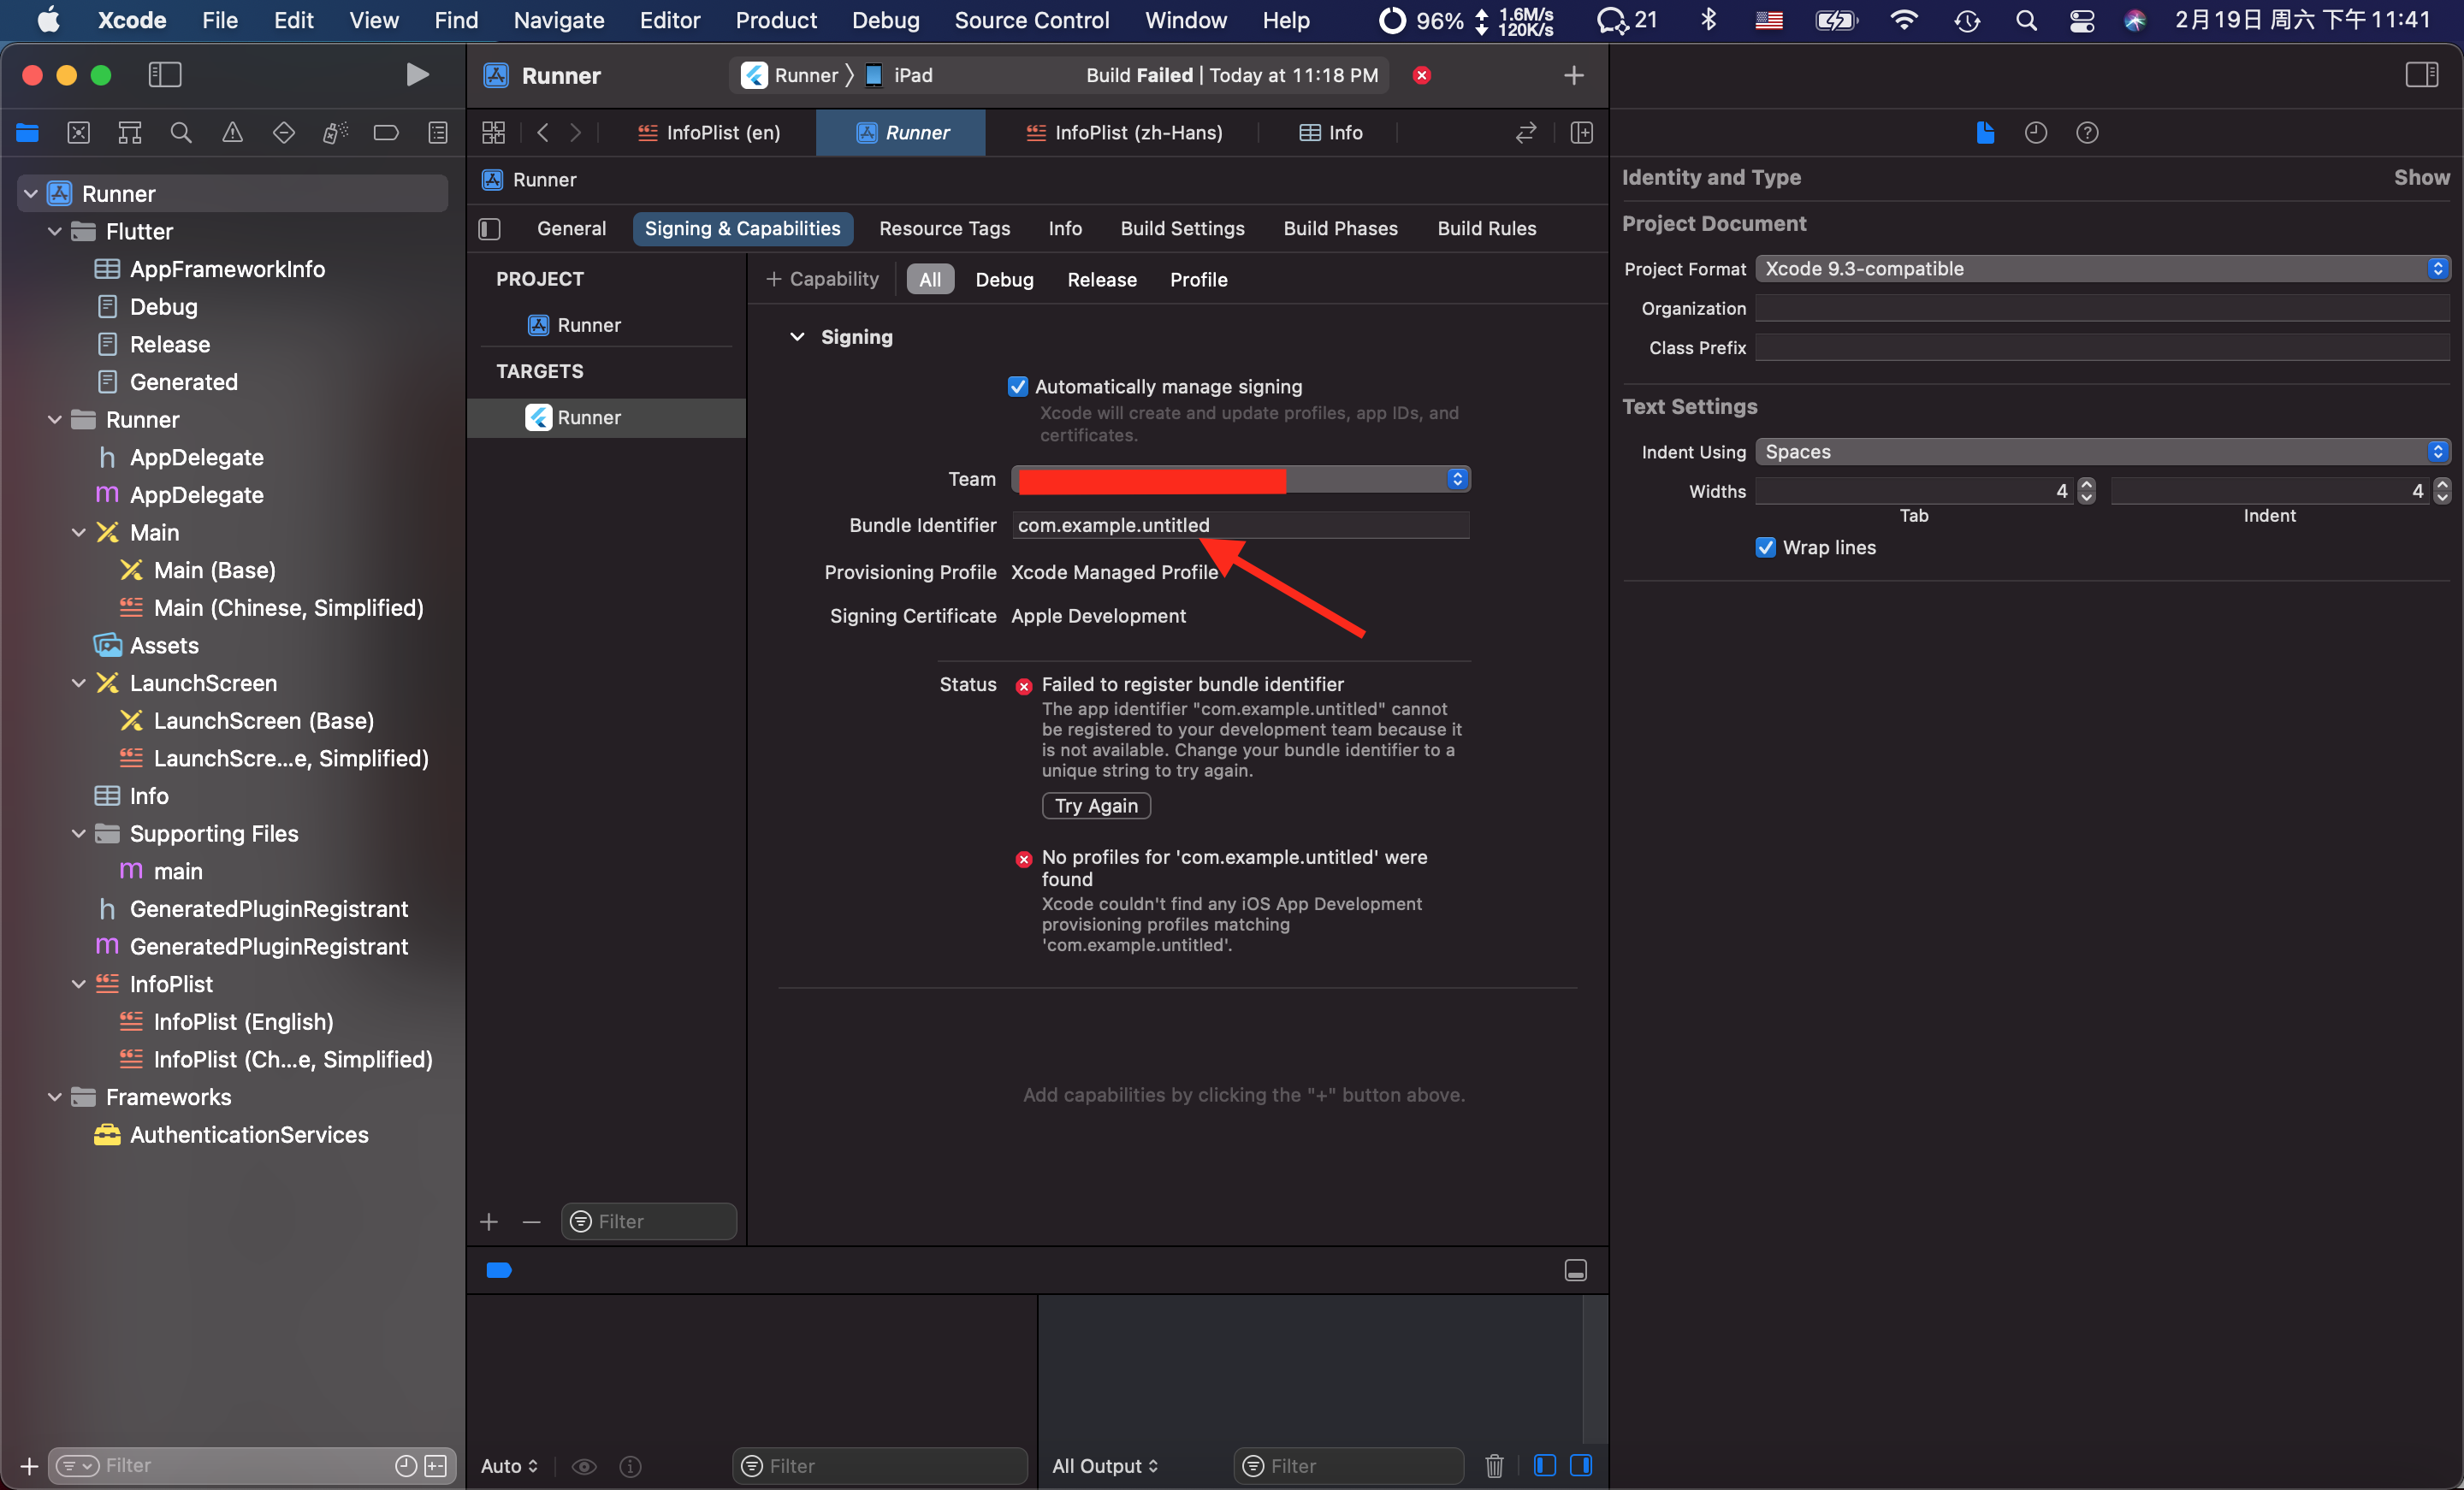2464x1490 pixels.
Task: Open the Debug navigator icon
Action: coord(335,133)
